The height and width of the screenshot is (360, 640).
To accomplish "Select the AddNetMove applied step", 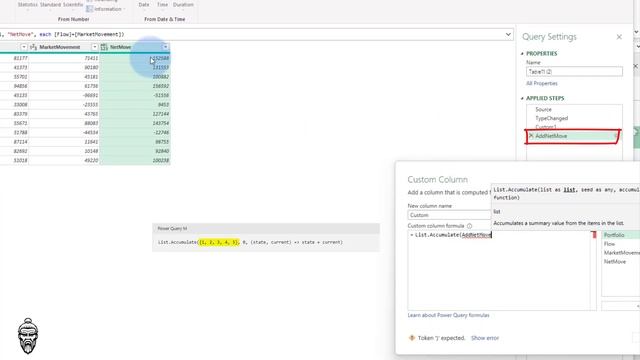I will tap(573, 136).
